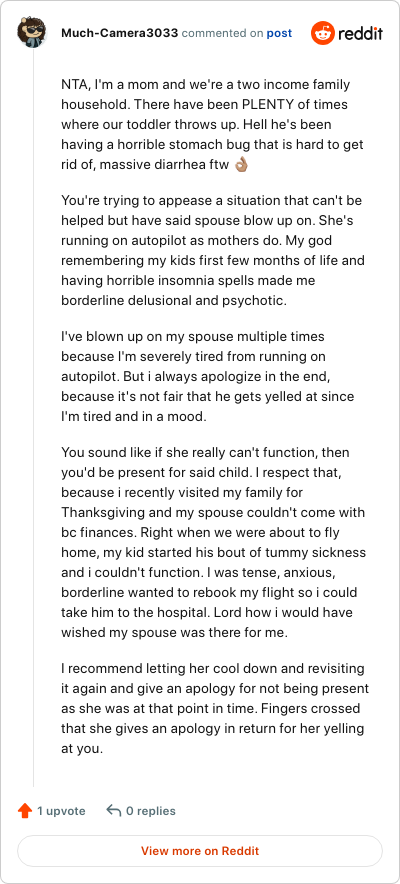Click the "reddit" wordmark in the header

tap(361, 33)
